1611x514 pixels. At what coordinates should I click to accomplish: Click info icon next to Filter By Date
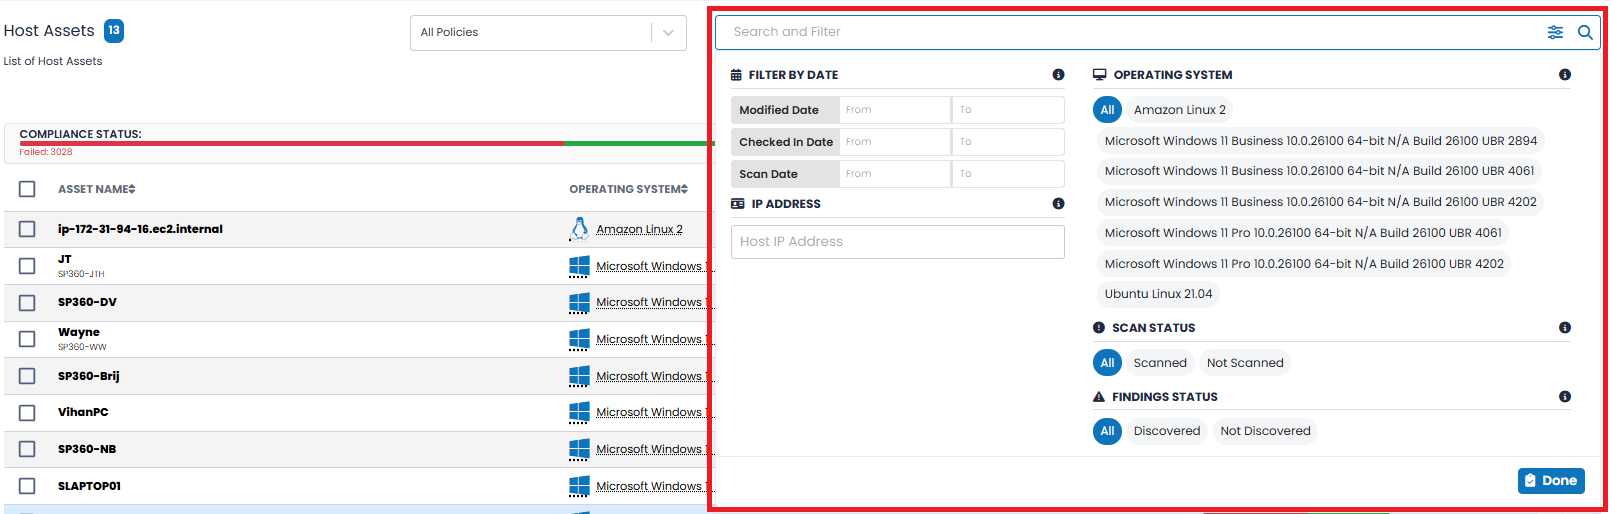click(1058, 75)
